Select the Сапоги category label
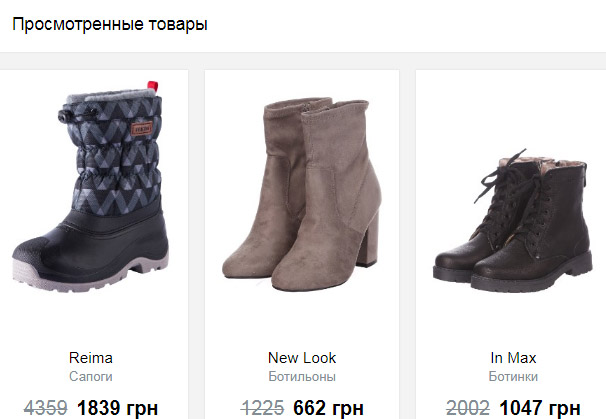The image size is (606, 419). pos(91,376)
